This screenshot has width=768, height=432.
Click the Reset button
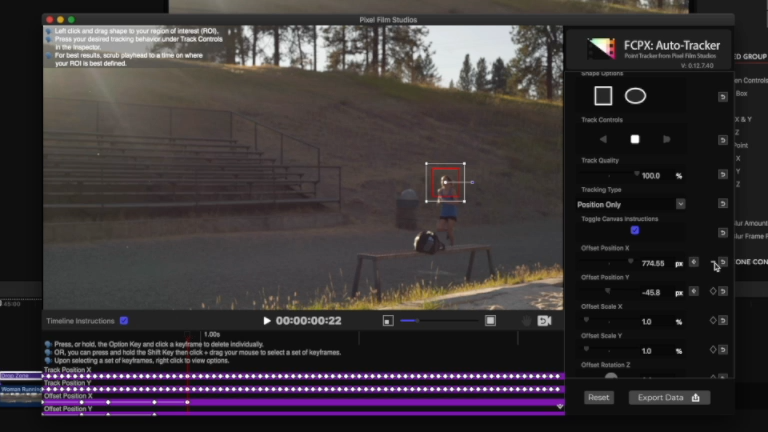(x=599, y=398)
